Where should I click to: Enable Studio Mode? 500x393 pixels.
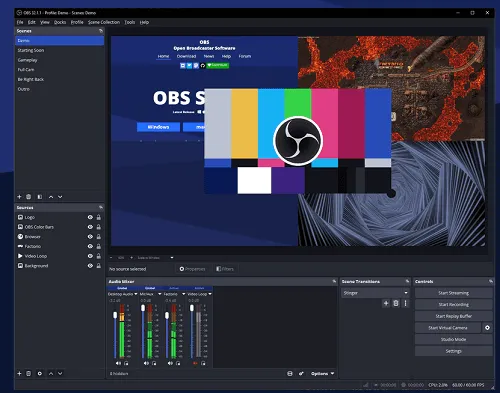pos(454,339)
